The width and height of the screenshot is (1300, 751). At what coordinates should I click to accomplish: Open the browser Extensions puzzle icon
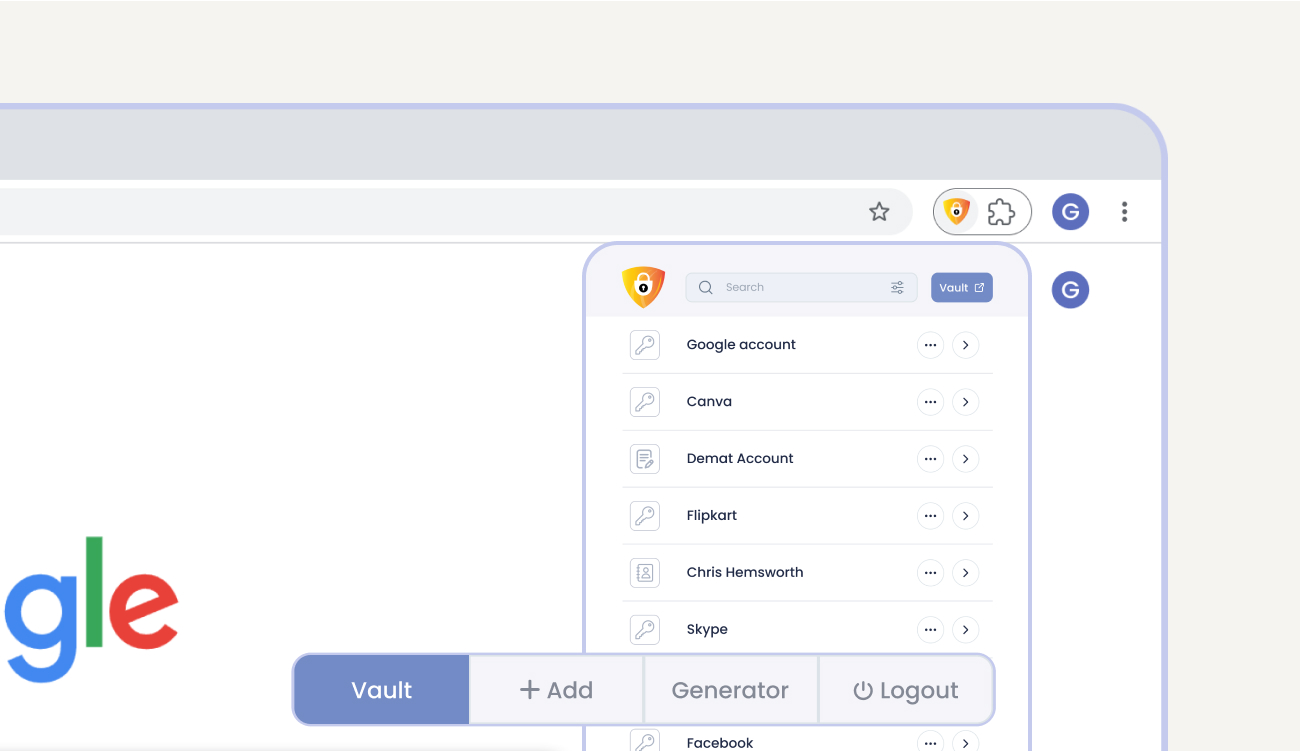1001,211
